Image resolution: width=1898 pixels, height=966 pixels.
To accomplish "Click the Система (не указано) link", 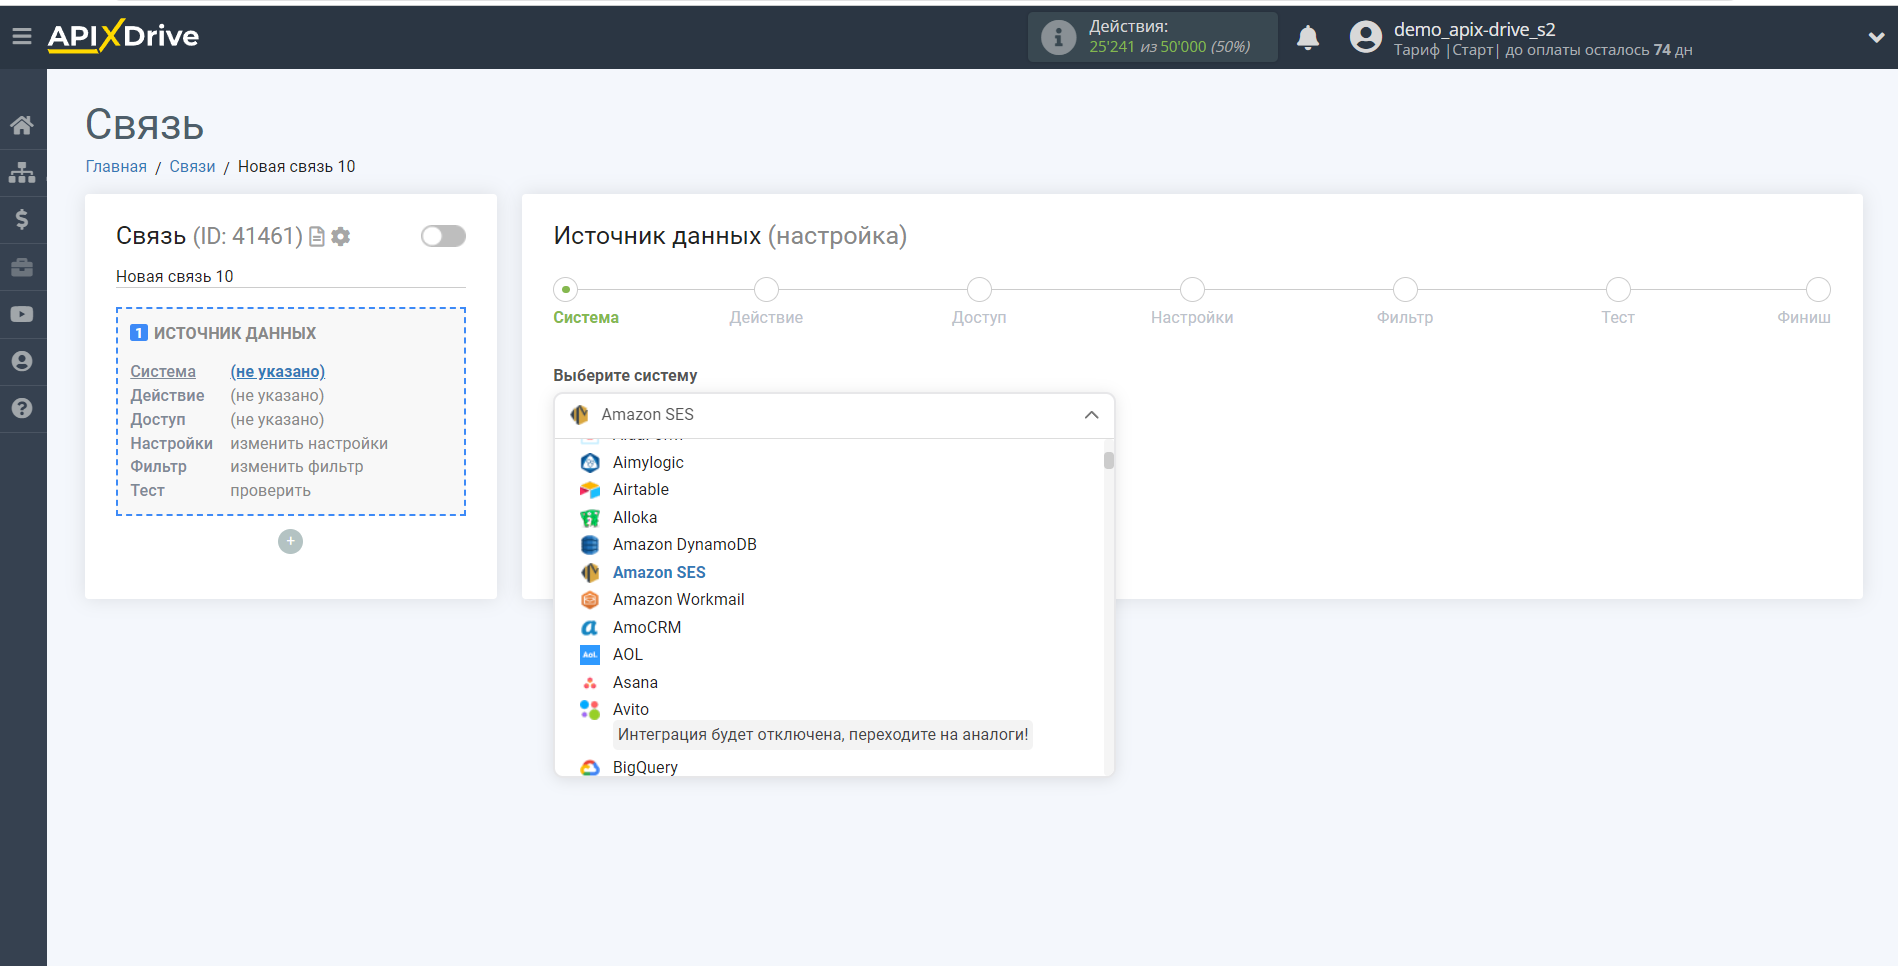I will pos(278,372).
